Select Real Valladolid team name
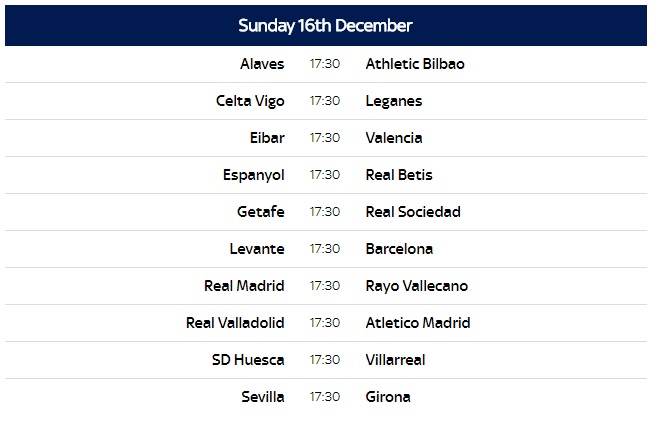The image size is (662, 430). (x=235, y=323)
